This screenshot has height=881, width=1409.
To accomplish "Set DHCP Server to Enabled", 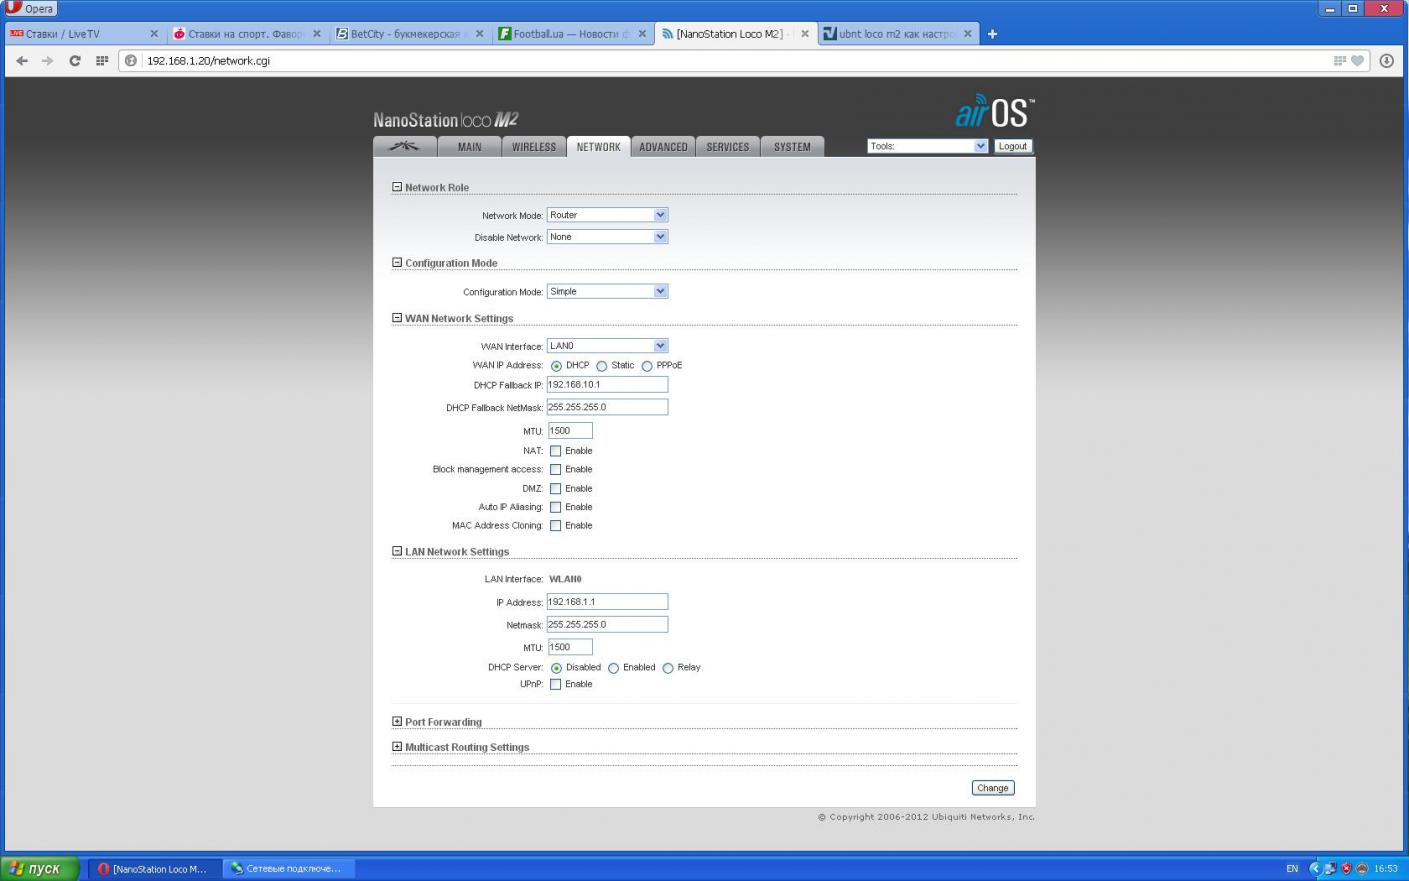I will [x=613, y=668].
